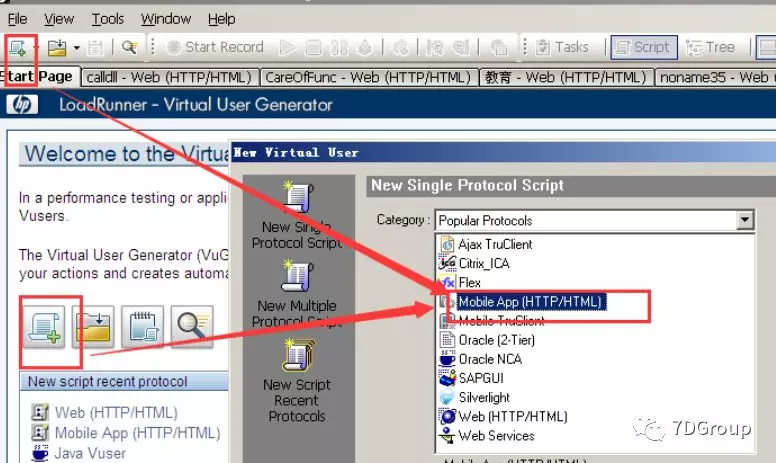Switch to CareOfFunc - Web (HTTP/HTML) tab
The image size is (776, 463).
pyautogui.click(x=369, y=77)
